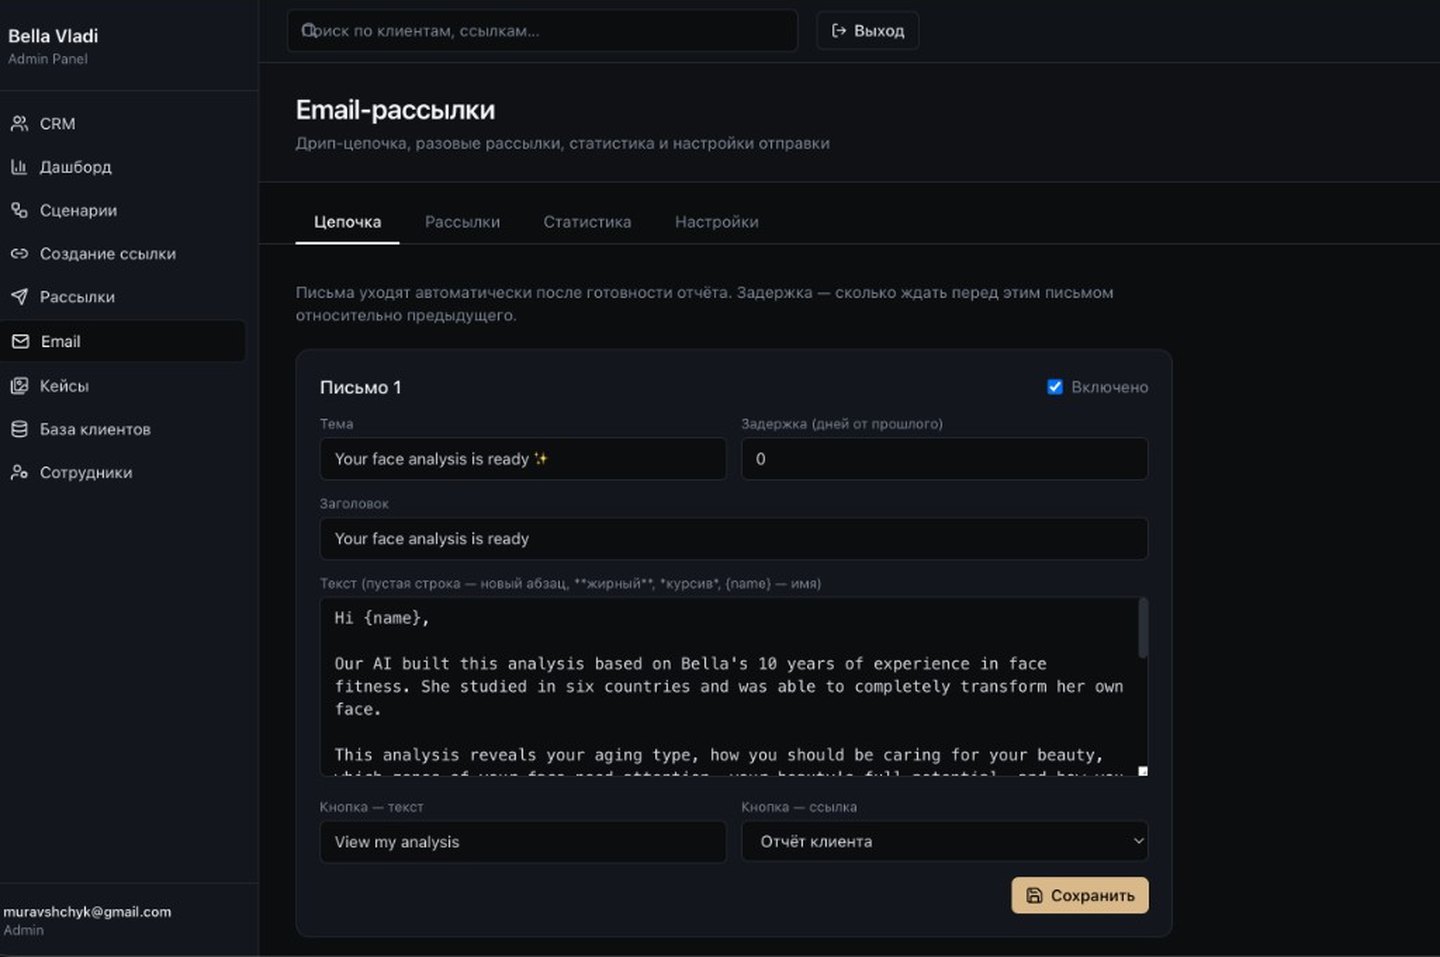
Task: Click the Кнопка — текст input field
Action: (x=523, y=842)
